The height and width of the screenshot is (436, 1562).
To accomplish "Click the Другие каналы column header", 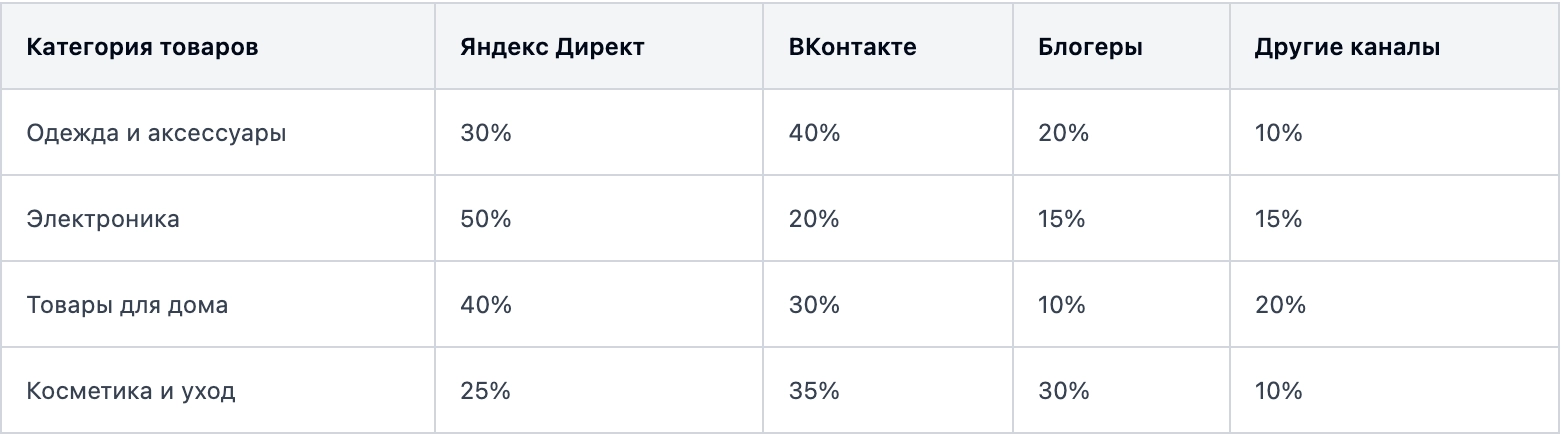I will (1347, 47).
